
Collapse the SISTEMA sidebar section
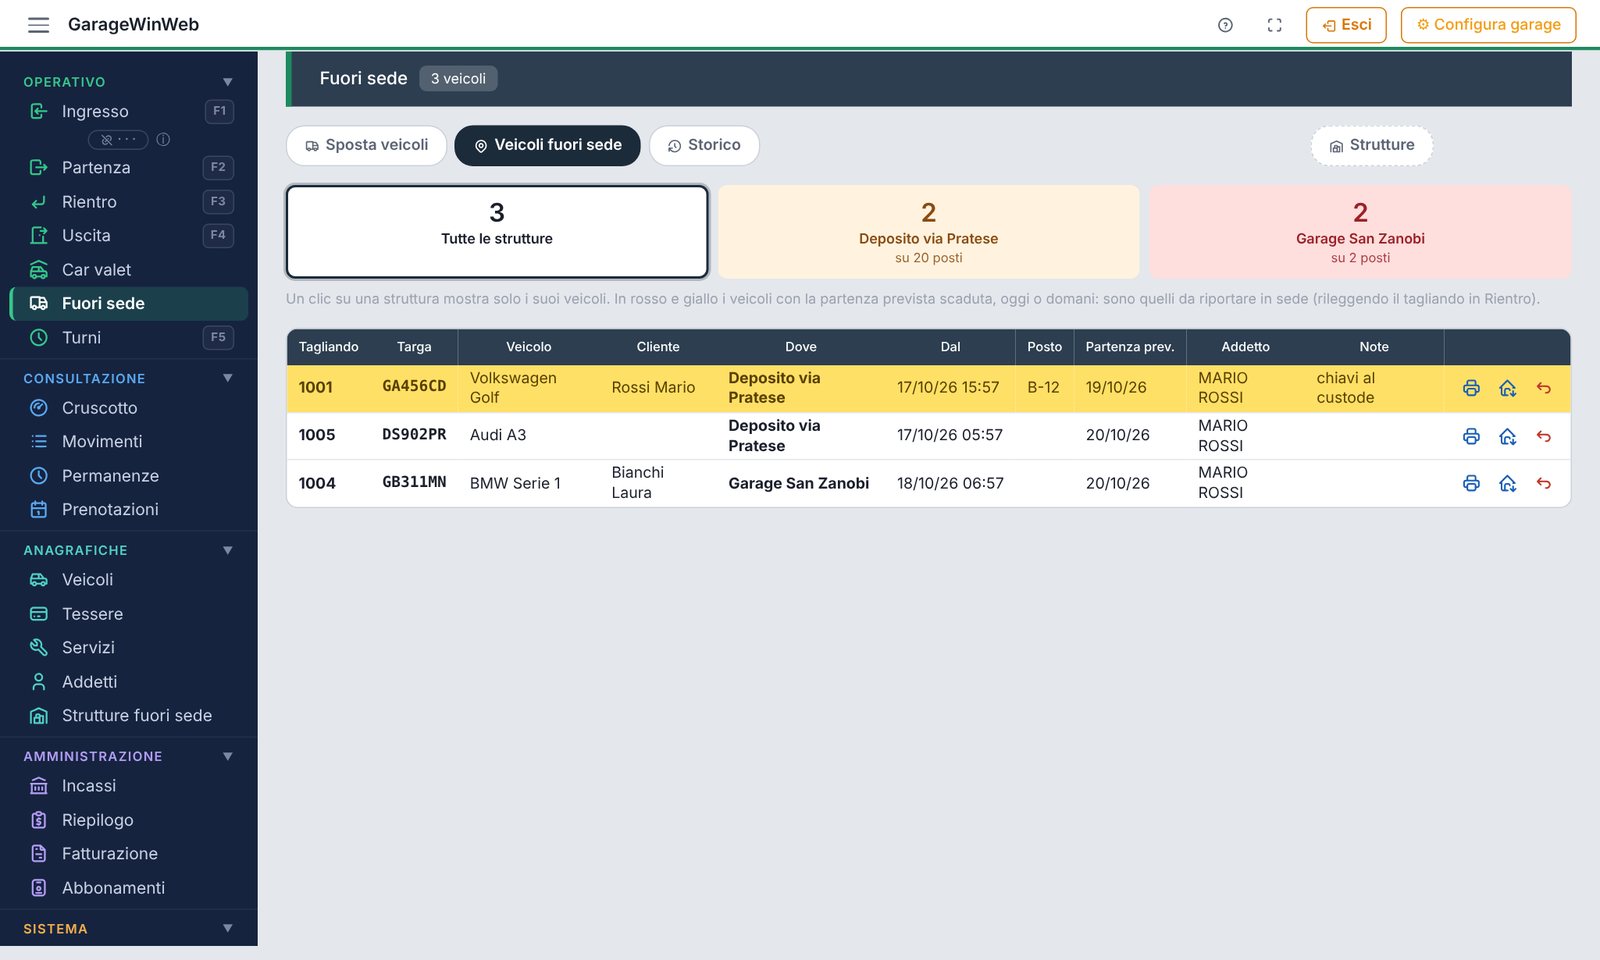click(x=227, y=928)
